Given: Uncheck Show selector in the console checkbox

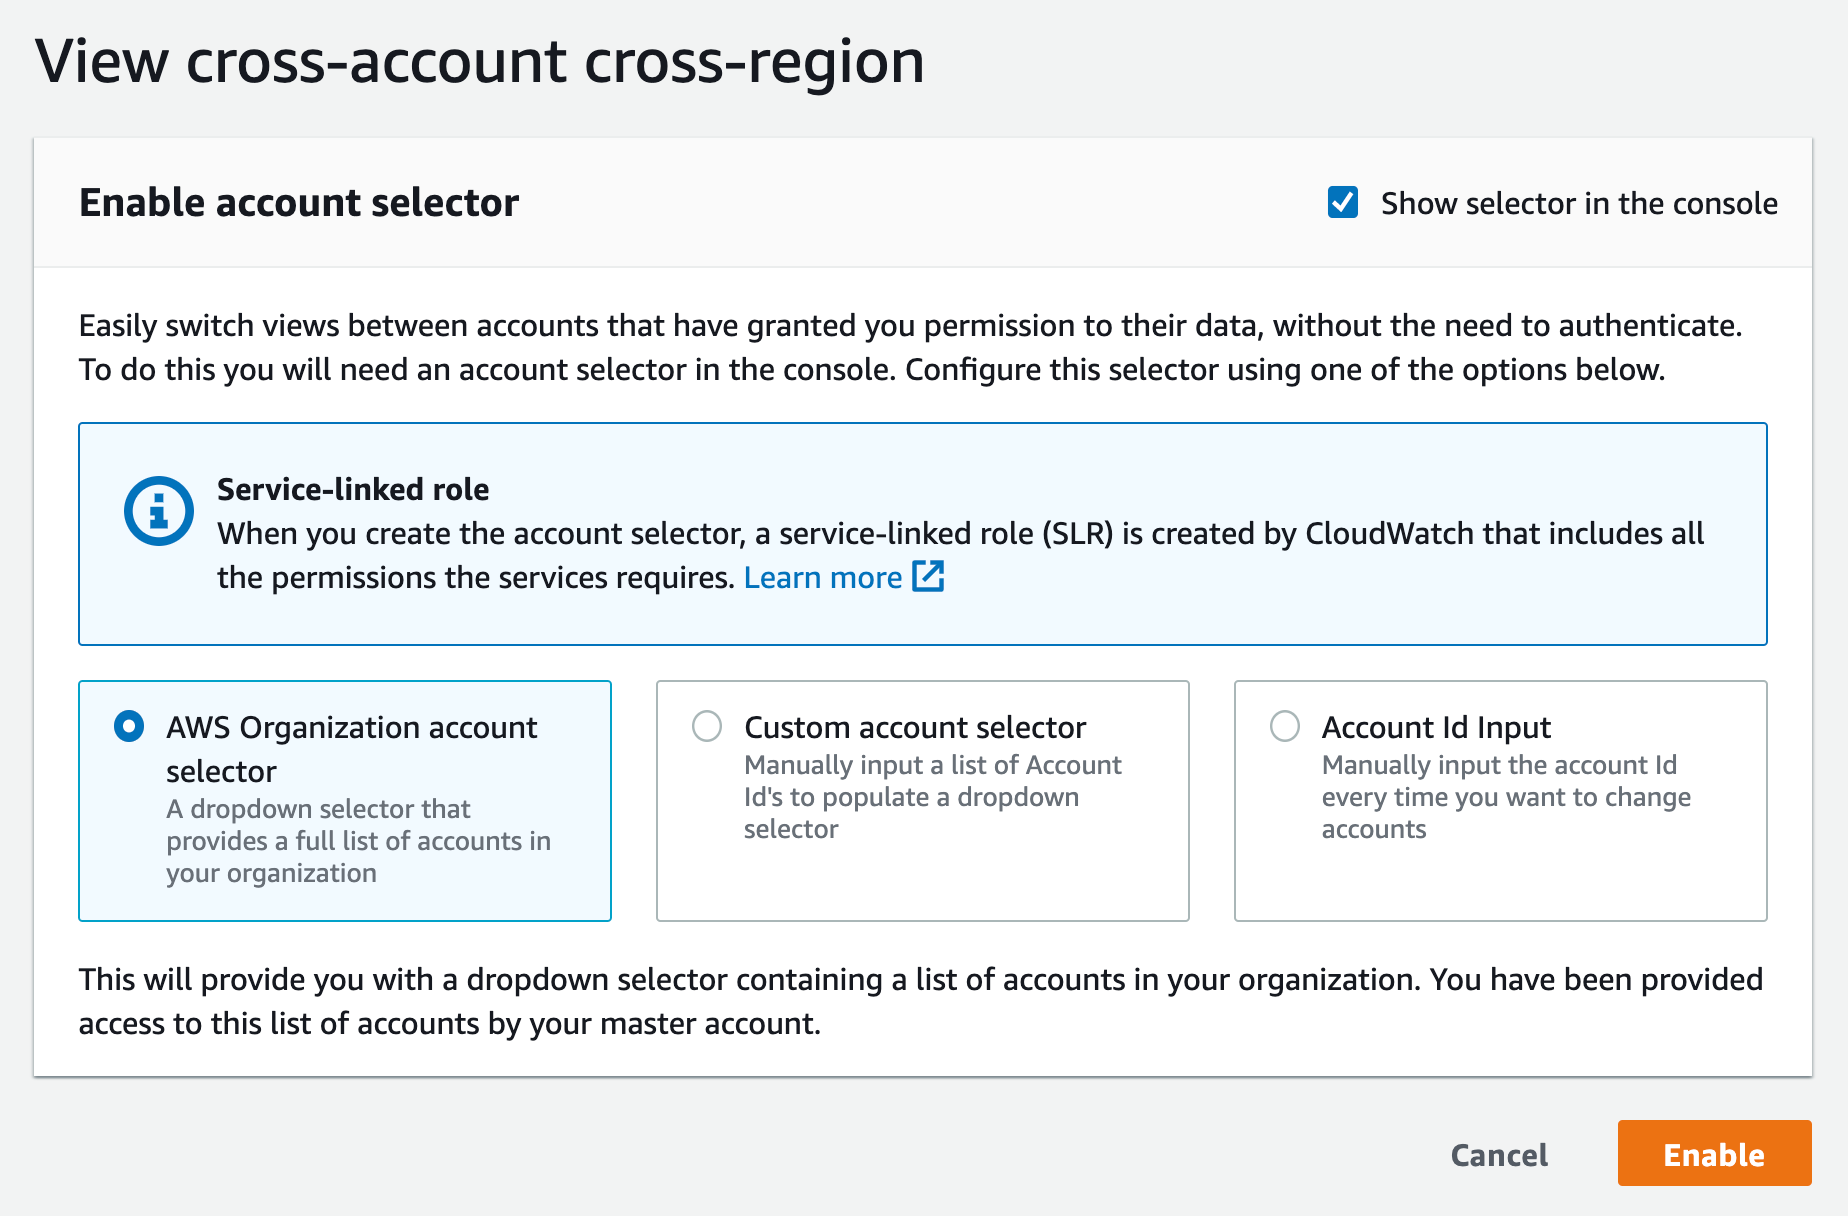Looking at the screenshot, I should [1342, 202].
